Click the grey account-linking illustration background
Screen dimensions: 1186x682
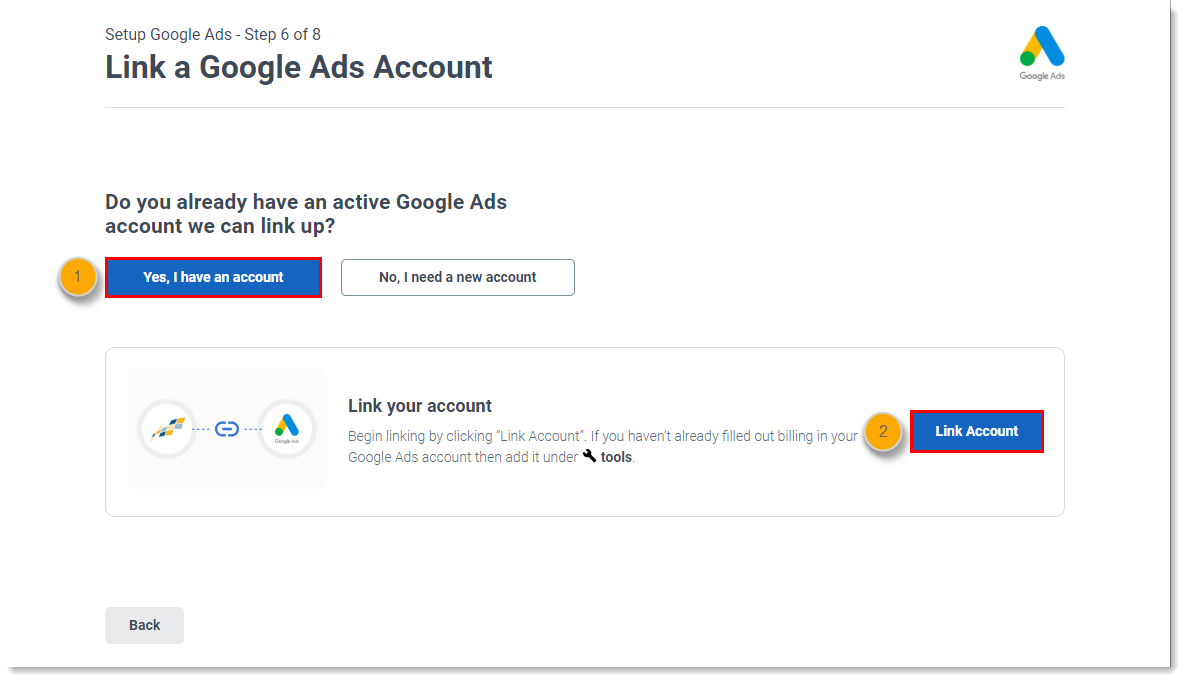tap(227, 470)
